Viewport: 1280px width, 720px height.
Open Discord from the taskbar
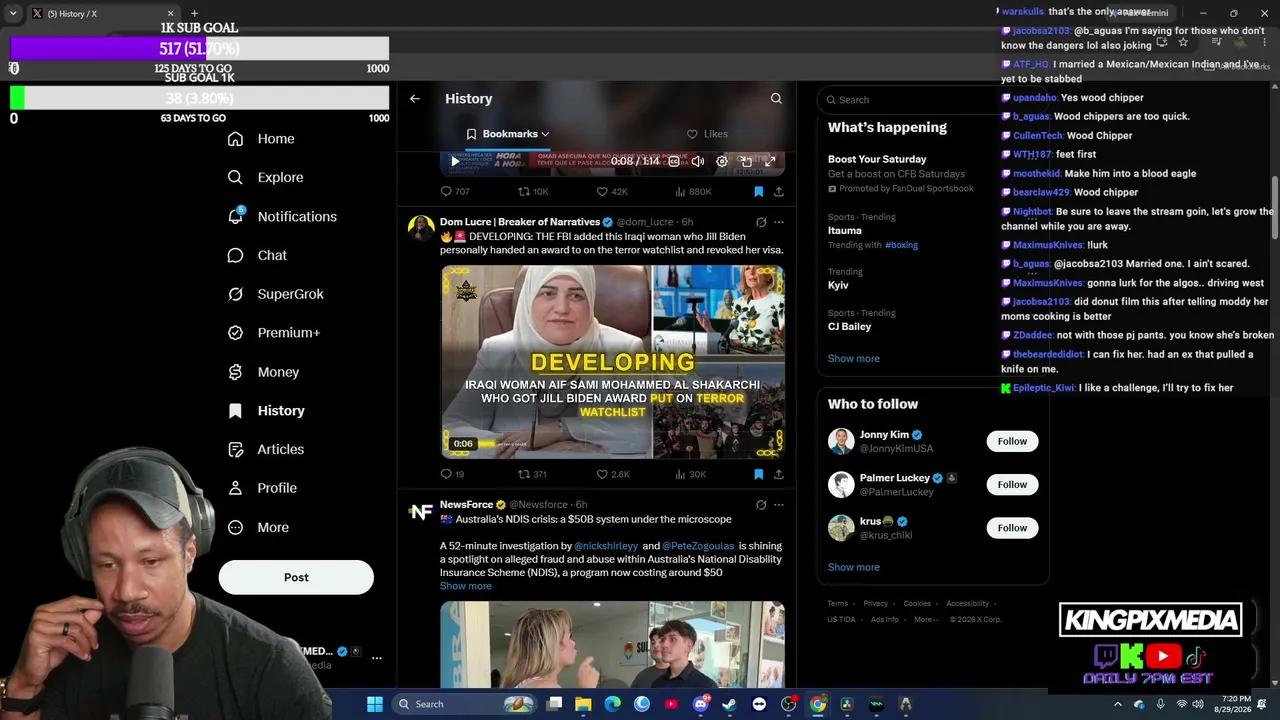(x=701, y=704)
